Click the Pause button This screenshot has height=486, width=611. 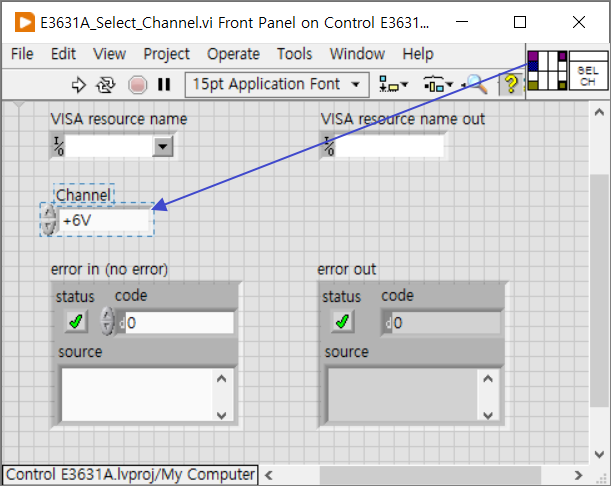click(164, 85)
